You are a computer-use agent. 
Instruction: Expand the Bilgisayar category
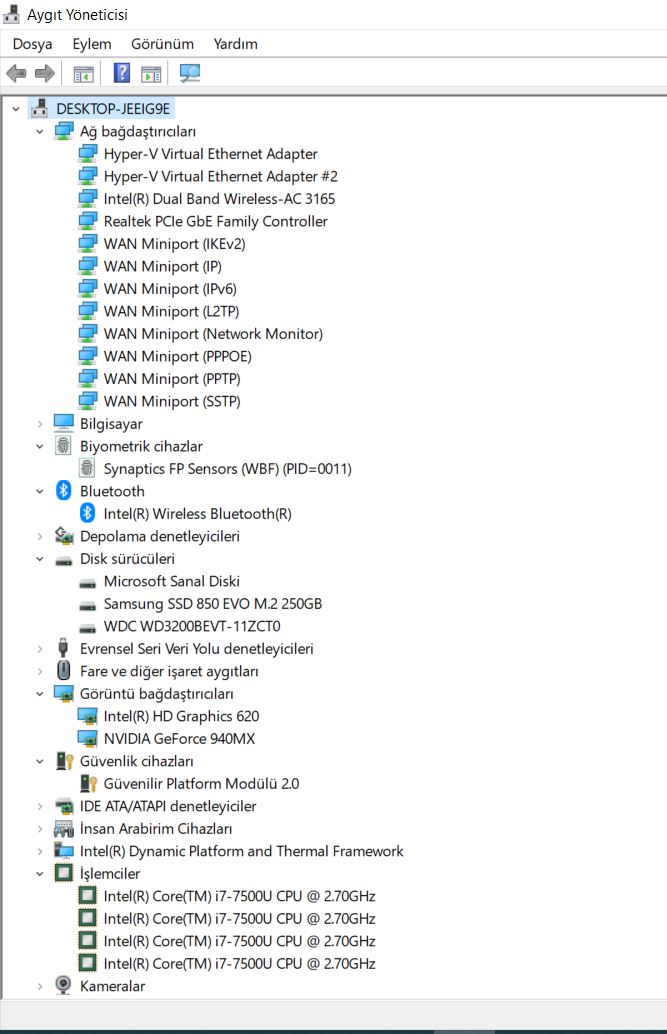(x=40, y=423)
